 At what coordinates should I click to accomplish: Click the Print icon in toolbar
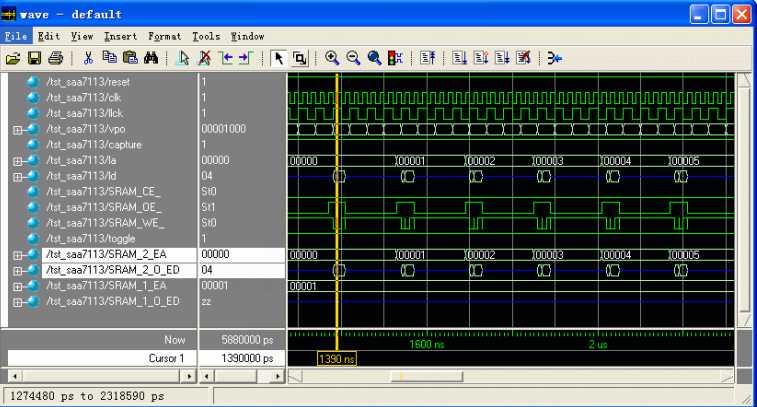pos(56,58)
